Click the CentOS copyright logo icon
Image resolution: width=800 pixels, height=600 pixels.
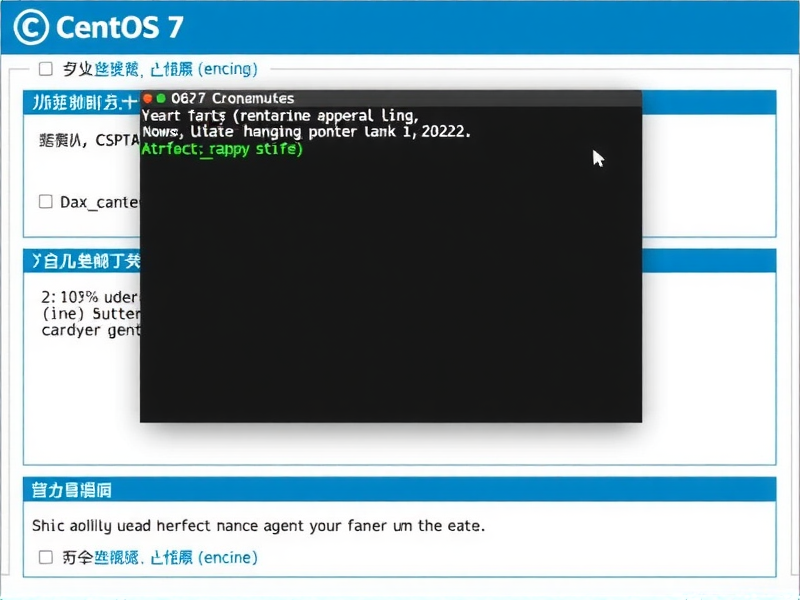click(x=29, y=26)
